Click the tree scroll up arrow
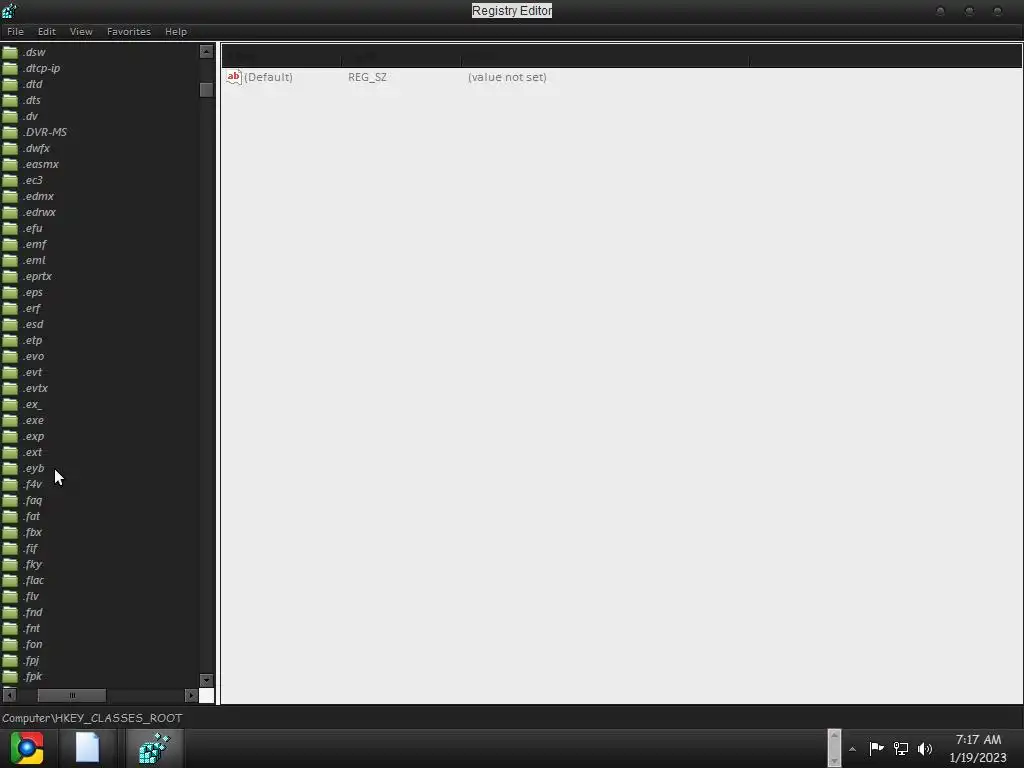This screenshot has height=768, width=1024. click(x=206, y=52)
